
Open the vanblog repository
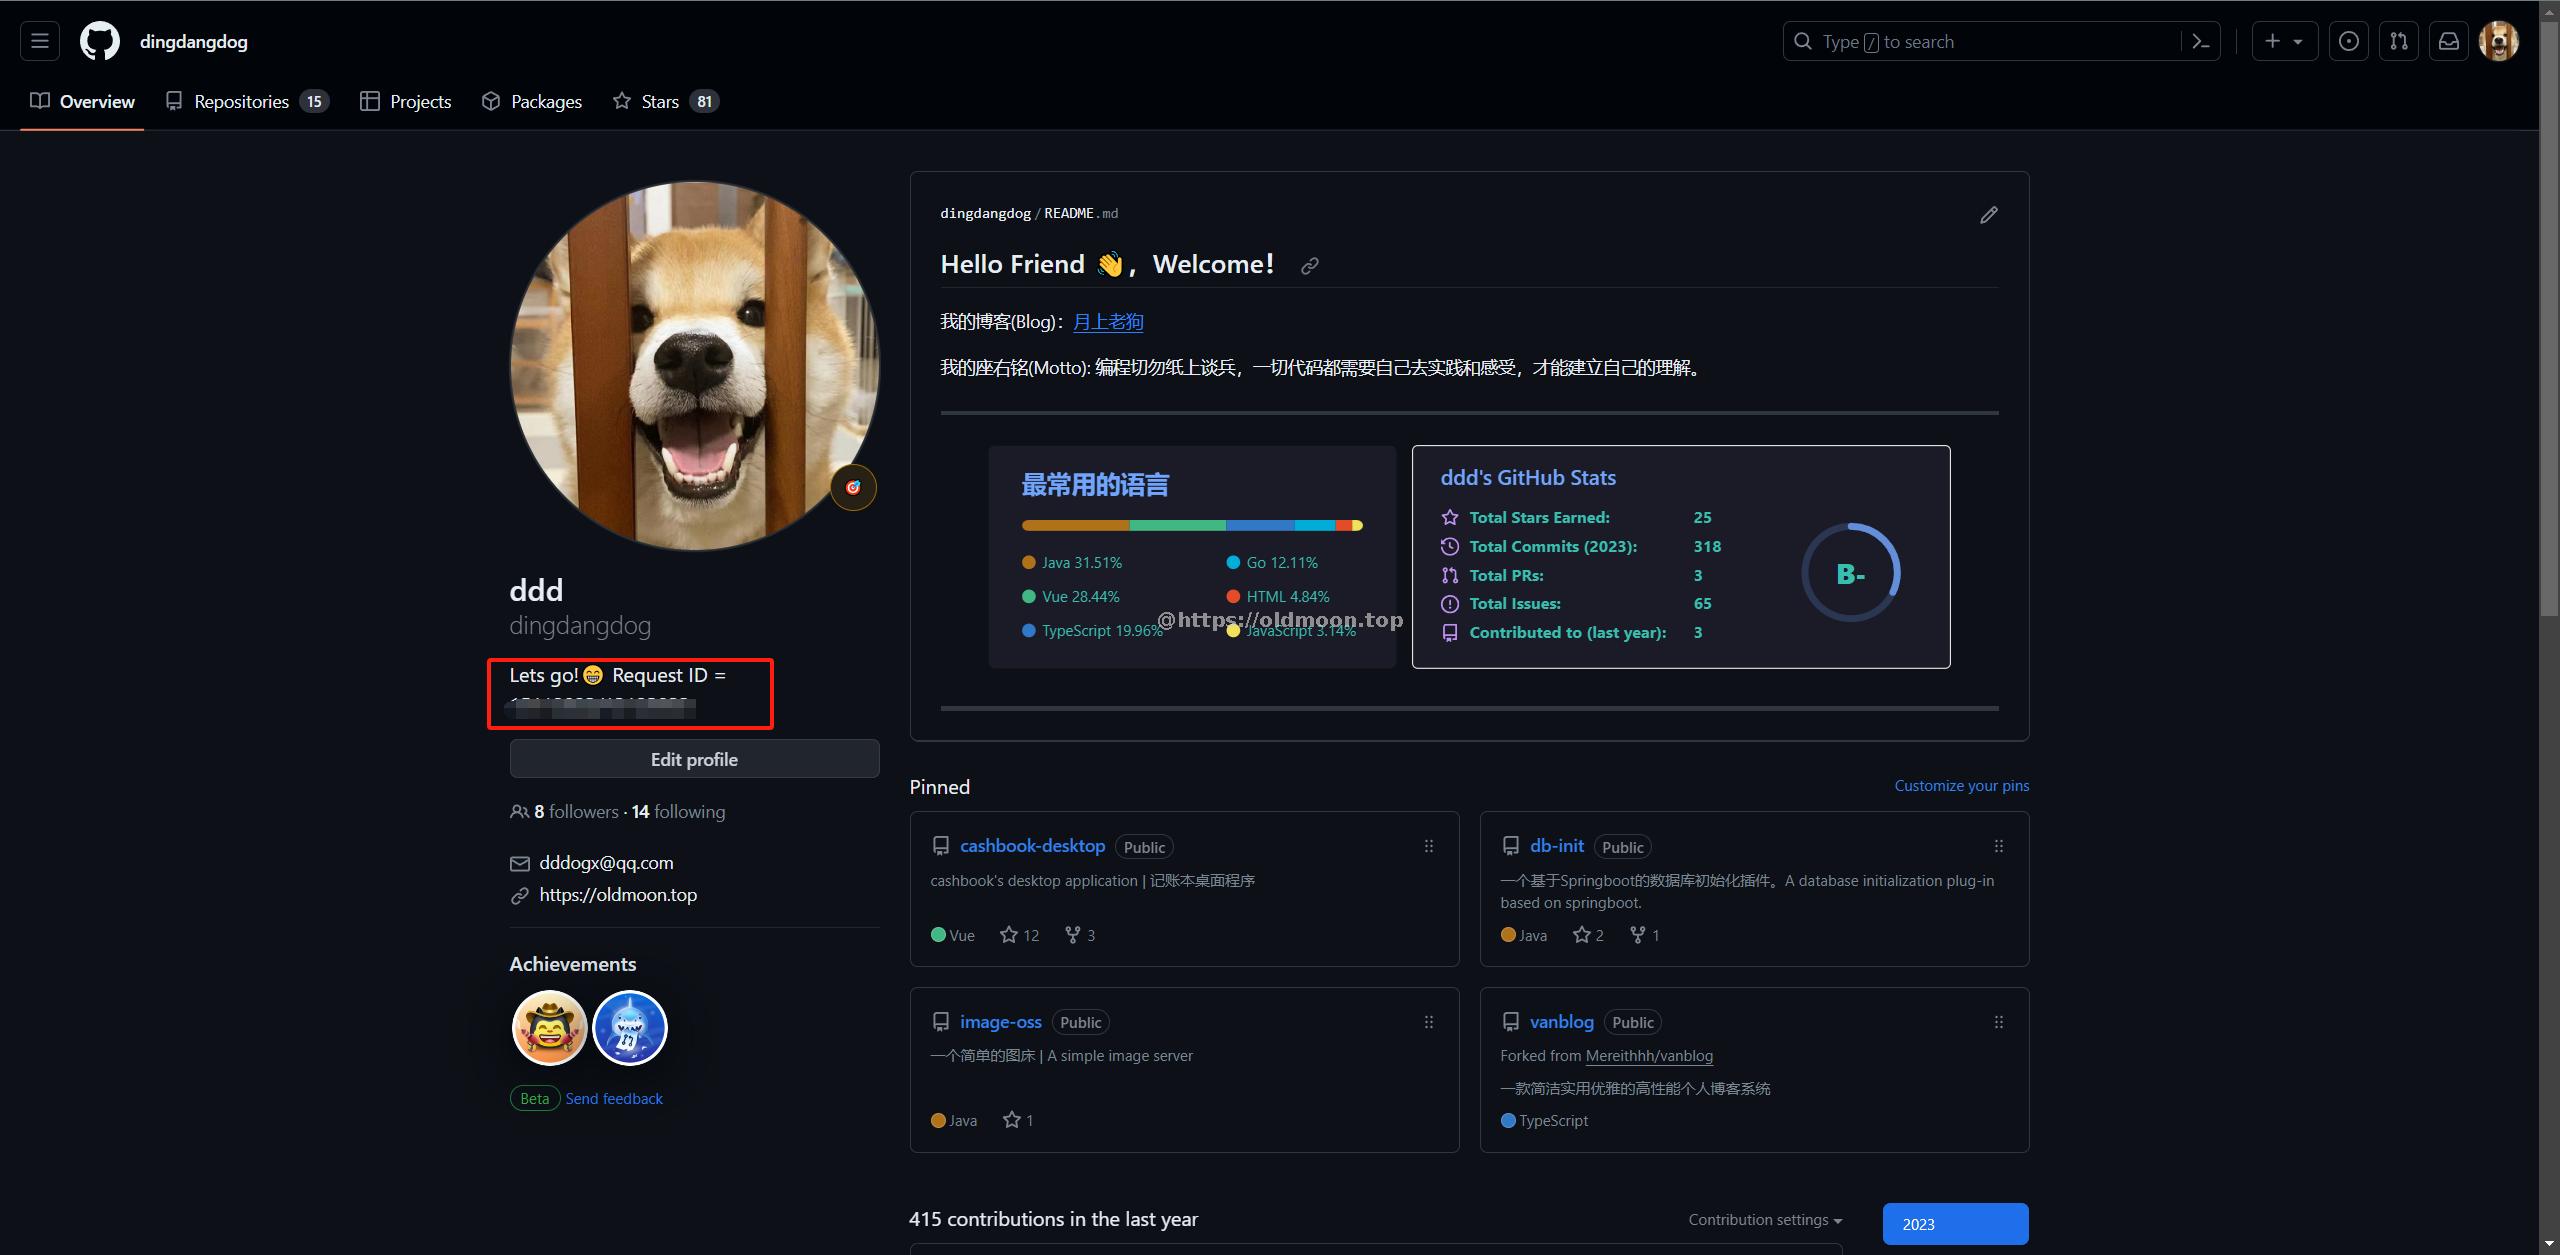1562,1022
